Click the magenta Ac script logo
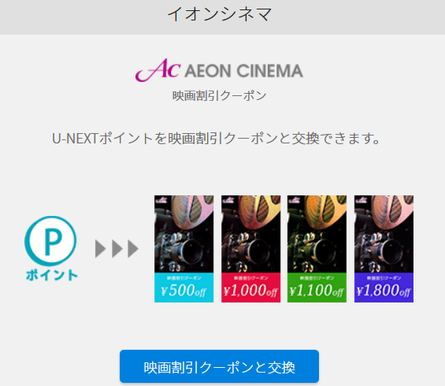445x386 pixels. tap(158, 70)
